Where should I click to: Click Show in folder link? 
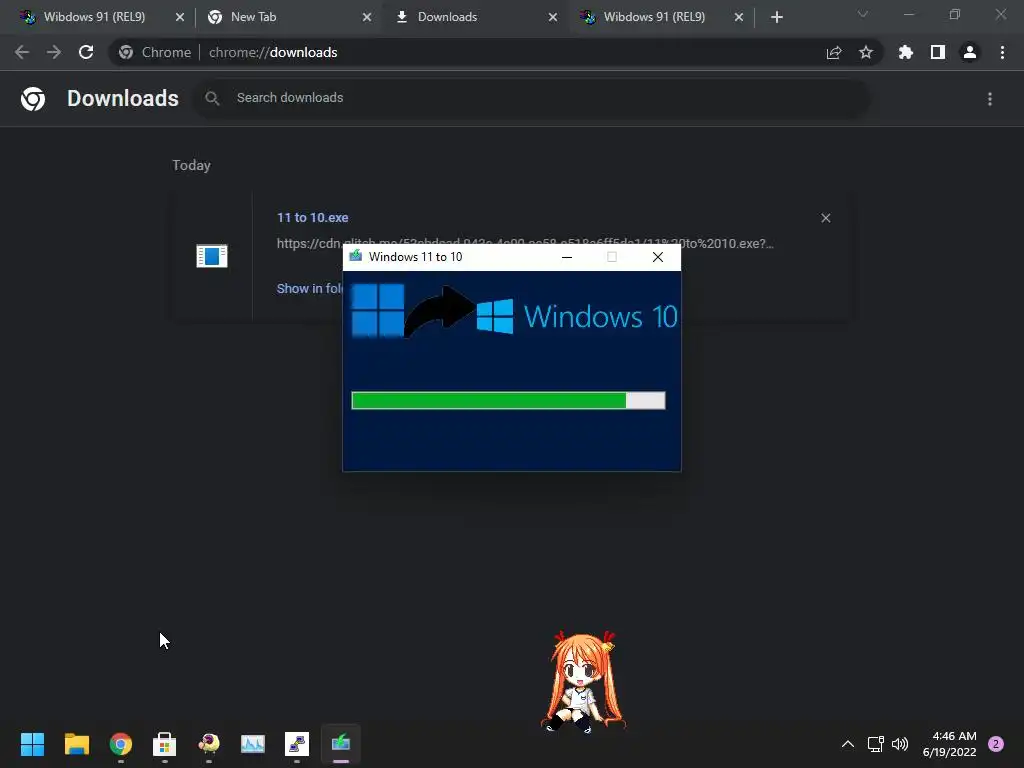tap(310, 289)
